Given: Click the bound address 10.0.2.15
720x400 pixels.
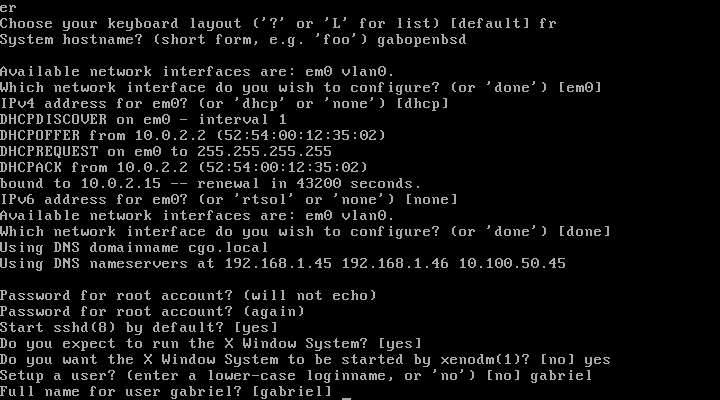Looking at the screenshot, I should pos(121,184).
